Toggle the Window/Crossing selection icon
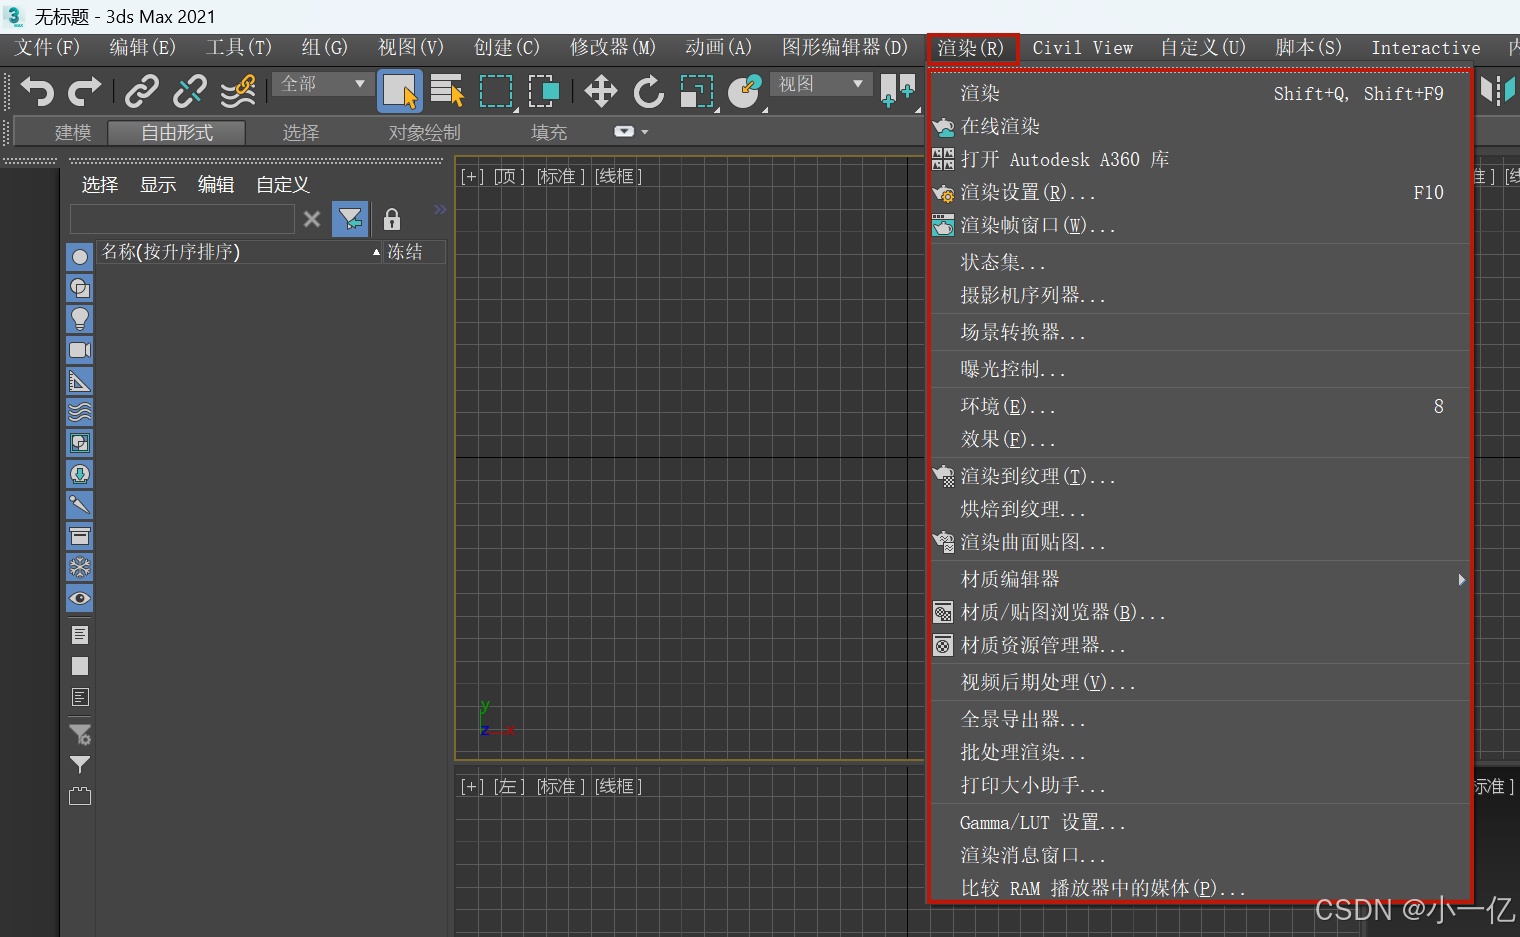The image size is (1520, 937). 544,91
